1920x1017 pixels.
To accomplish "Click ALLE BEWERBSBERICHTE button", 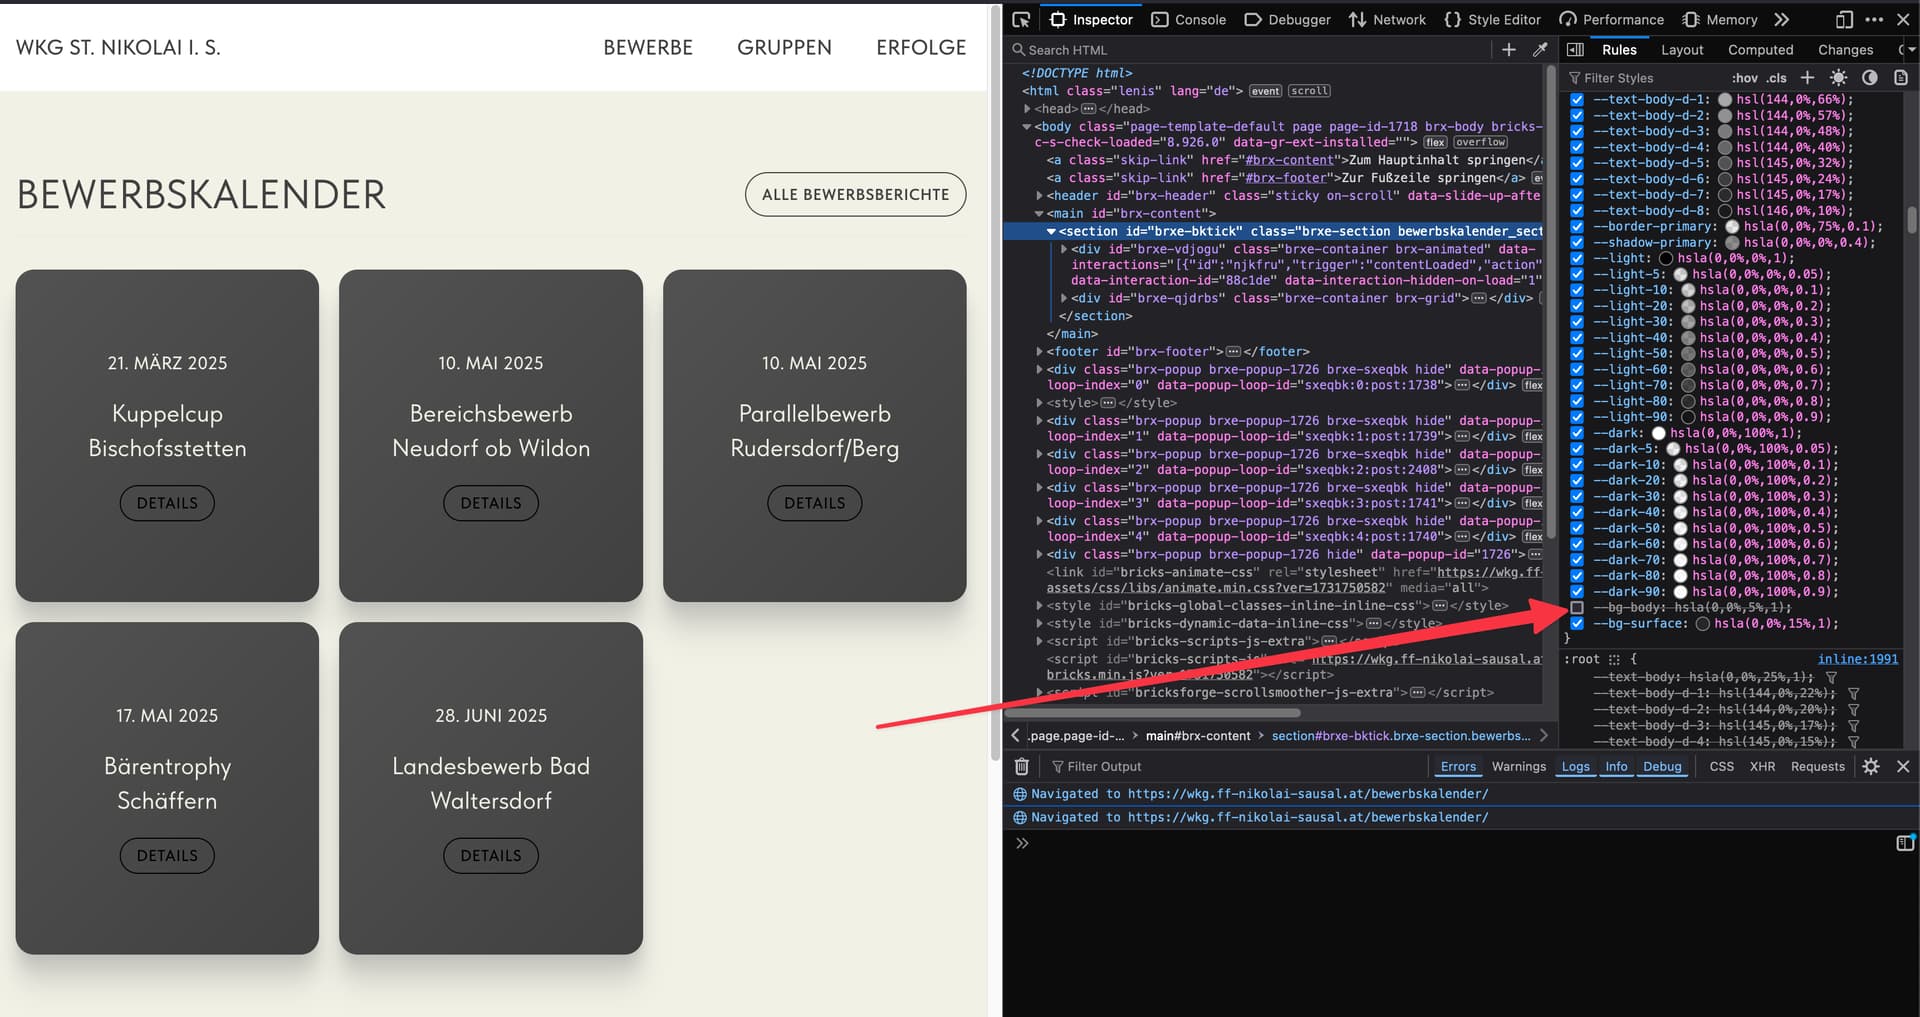I will click(x=855, y=194).
